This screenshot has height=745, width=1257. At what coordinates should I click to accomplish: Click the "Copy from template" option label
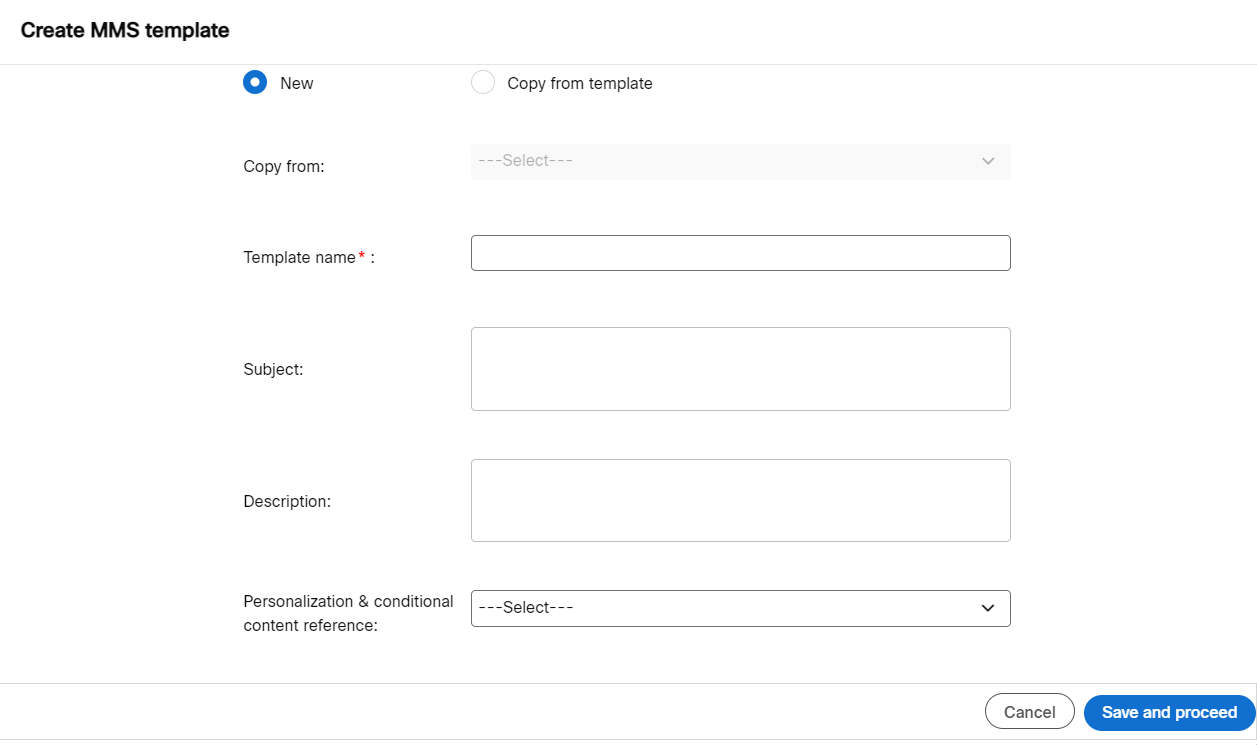[580, 83]
